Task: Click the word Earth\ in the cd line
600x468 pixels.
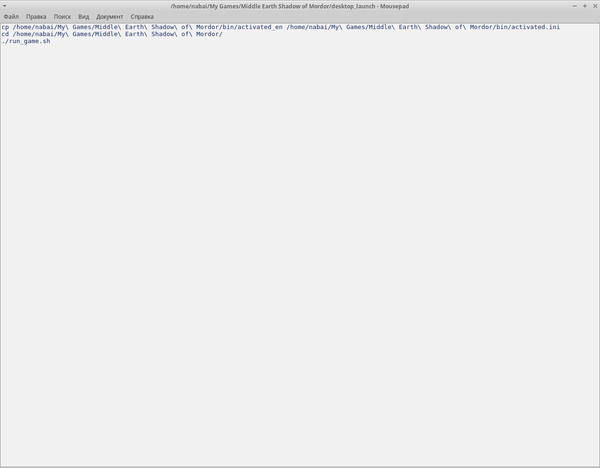Action: (135, 34)
